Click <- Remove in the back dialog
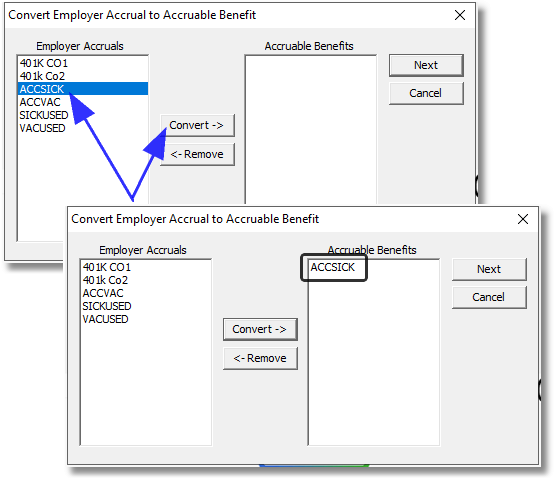The width and height of the screenshot is (555, 481). (198, 154)
